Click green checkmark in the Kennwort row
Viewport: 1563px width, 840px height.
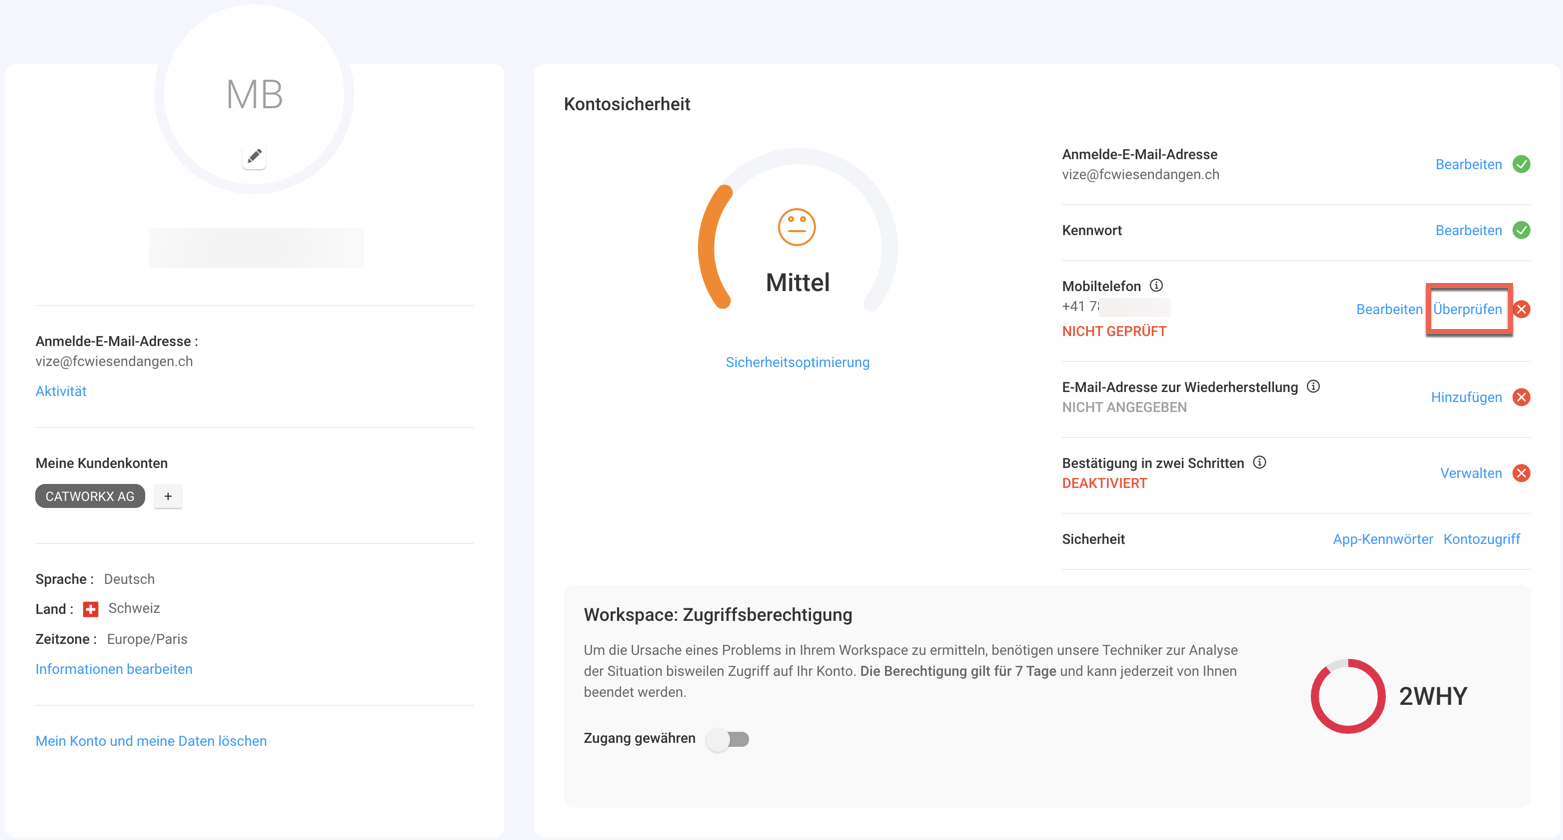(1521, 230)
